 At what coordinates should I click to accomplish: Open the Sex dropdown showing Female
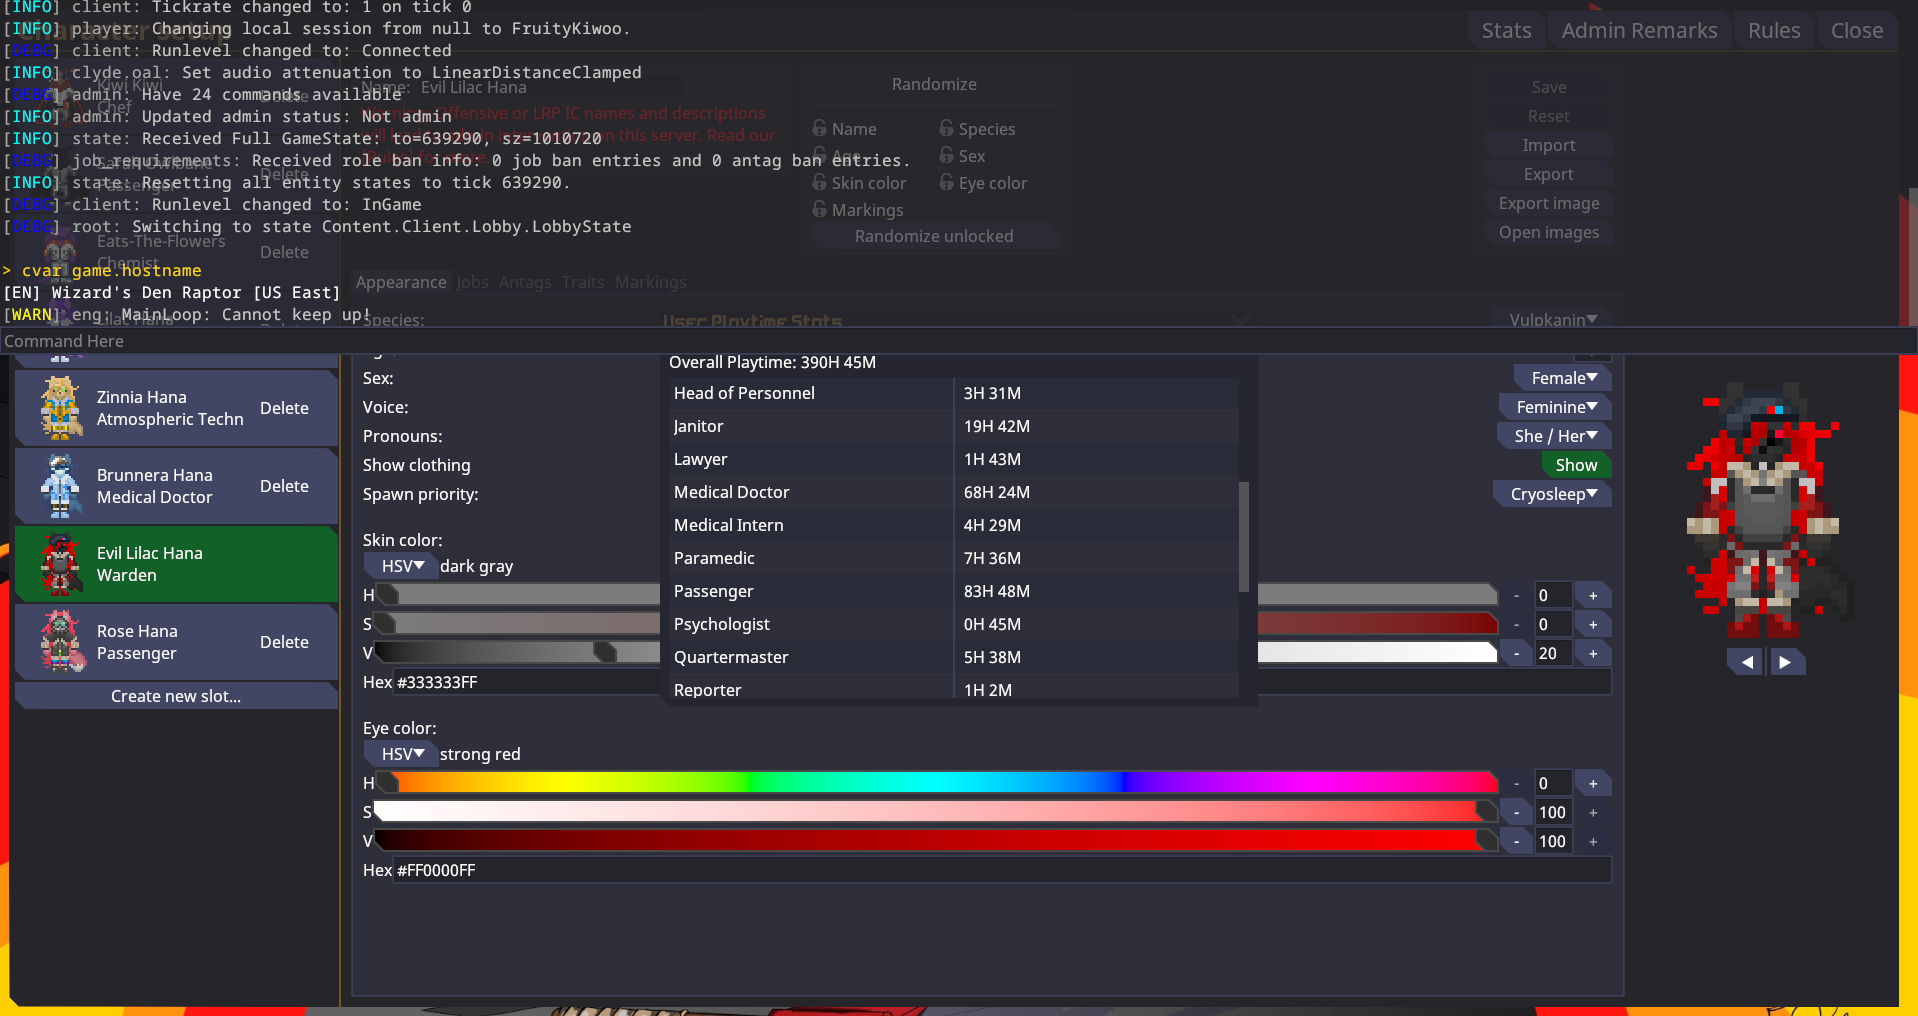tap(1563, 378)
